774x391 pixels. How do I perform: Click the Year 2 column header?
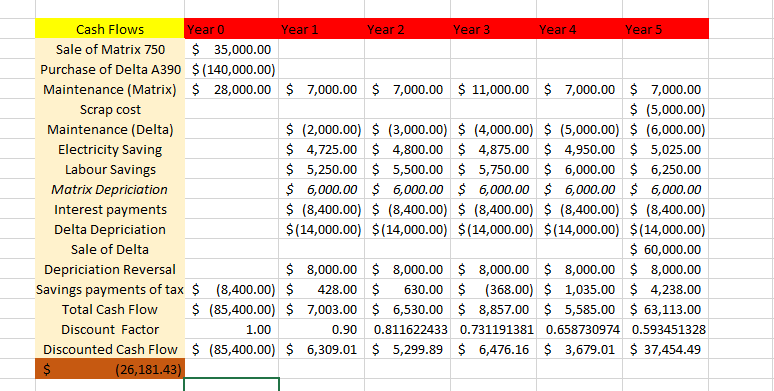click(x=408, y=29)
